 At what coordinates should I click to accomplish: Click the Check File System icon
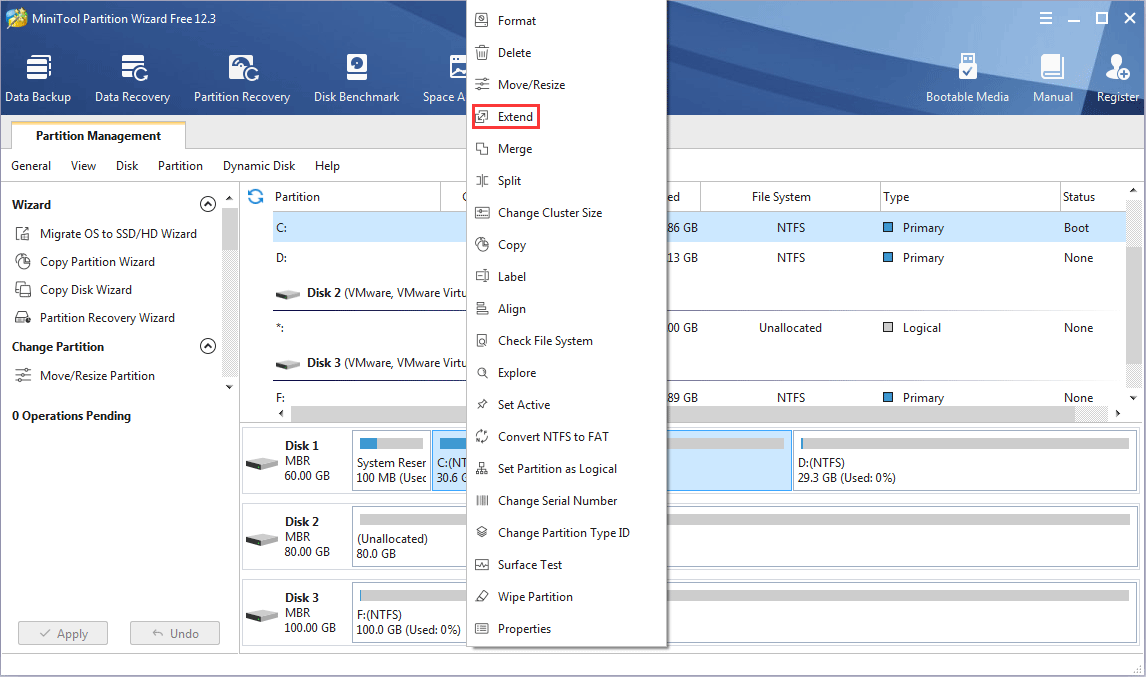(482, 341)
